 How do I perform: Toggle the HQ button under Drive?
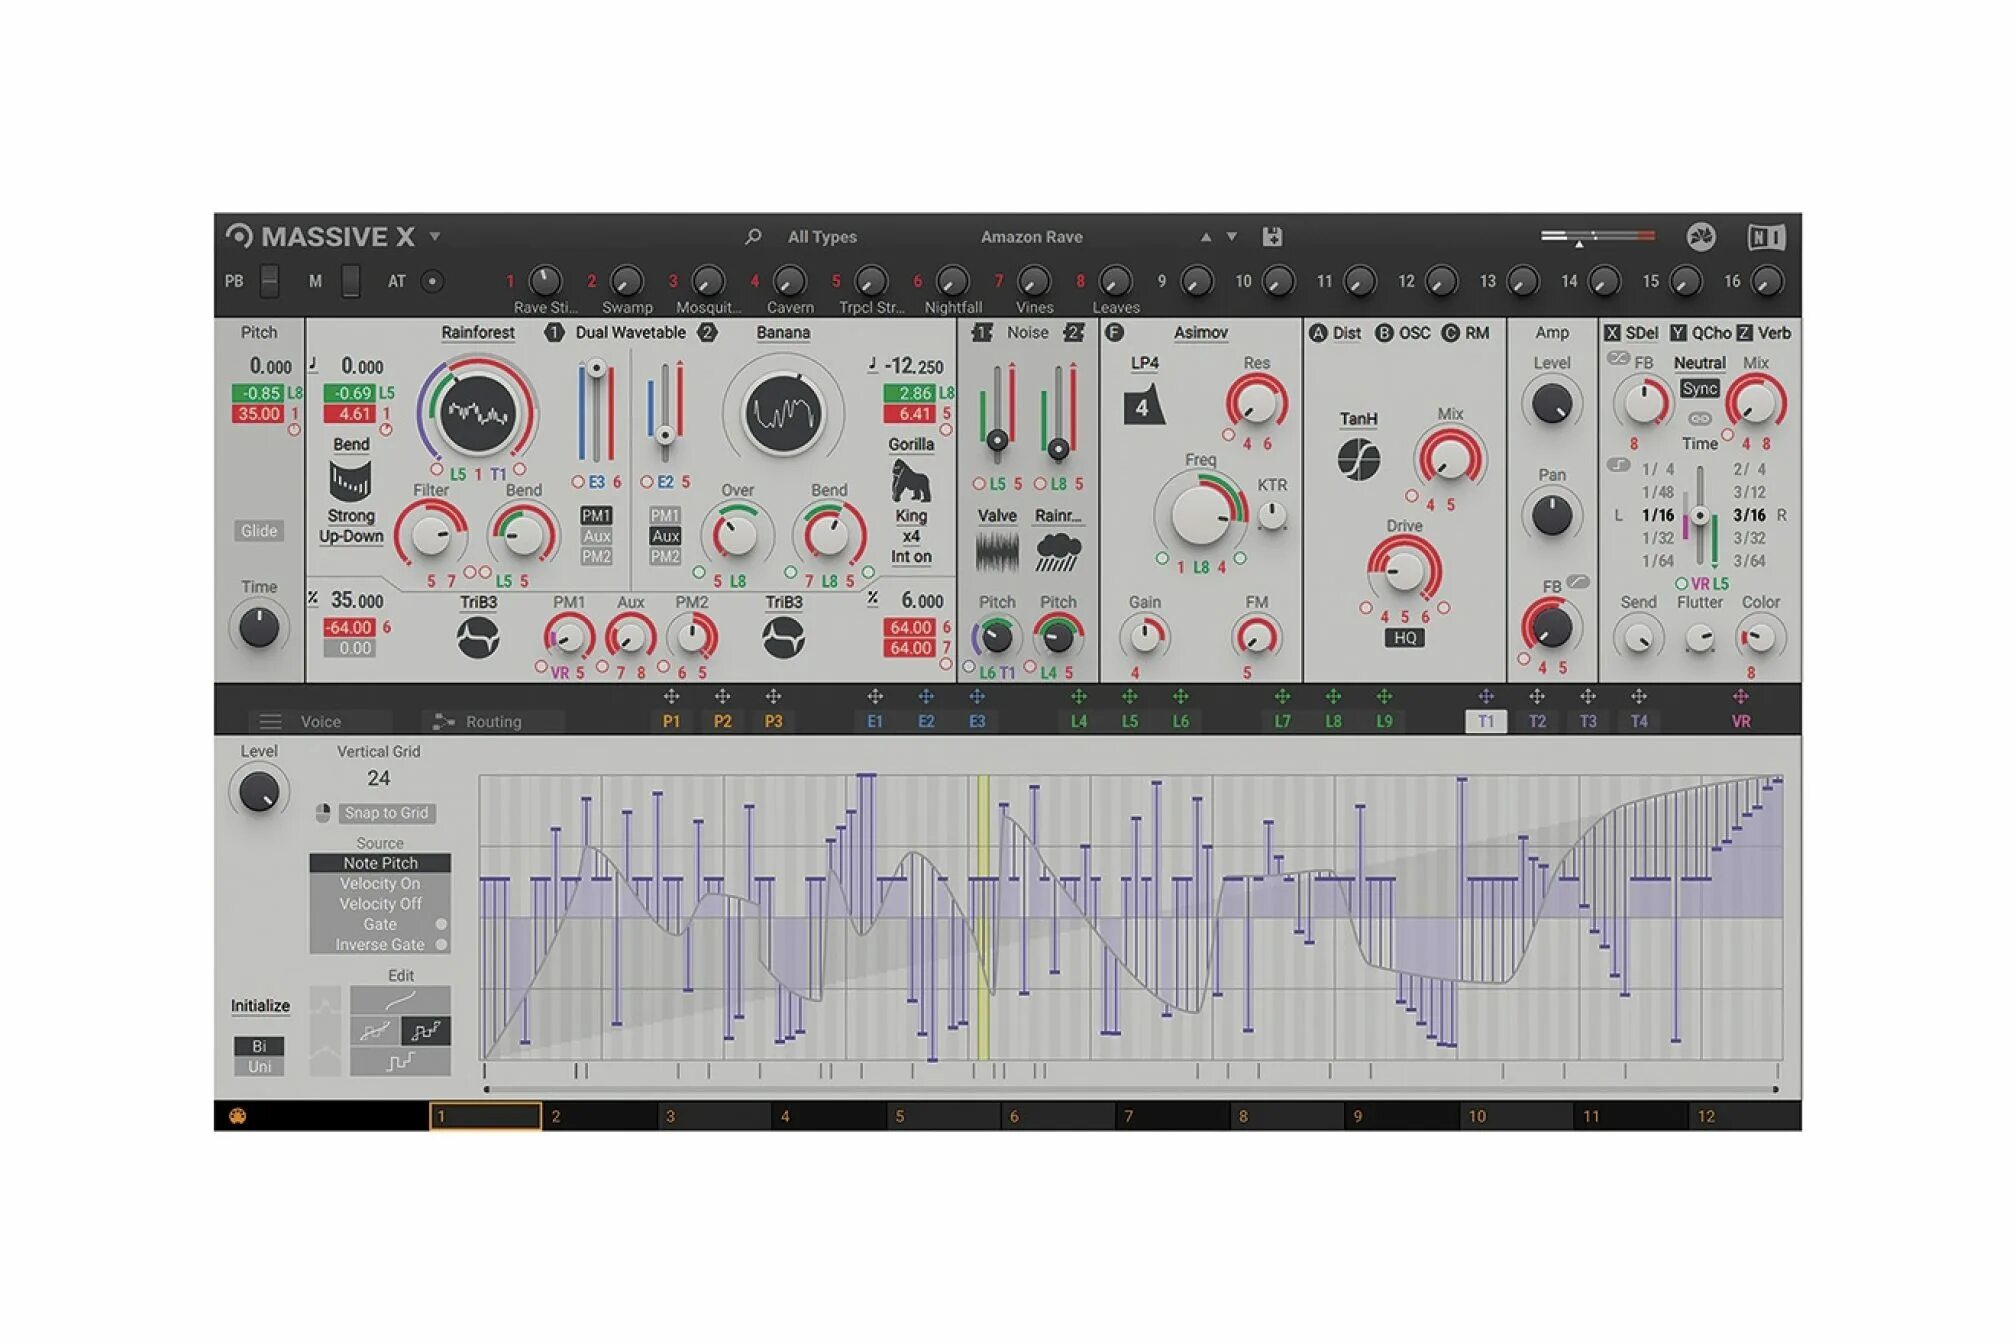click(x=1404, y=638)
